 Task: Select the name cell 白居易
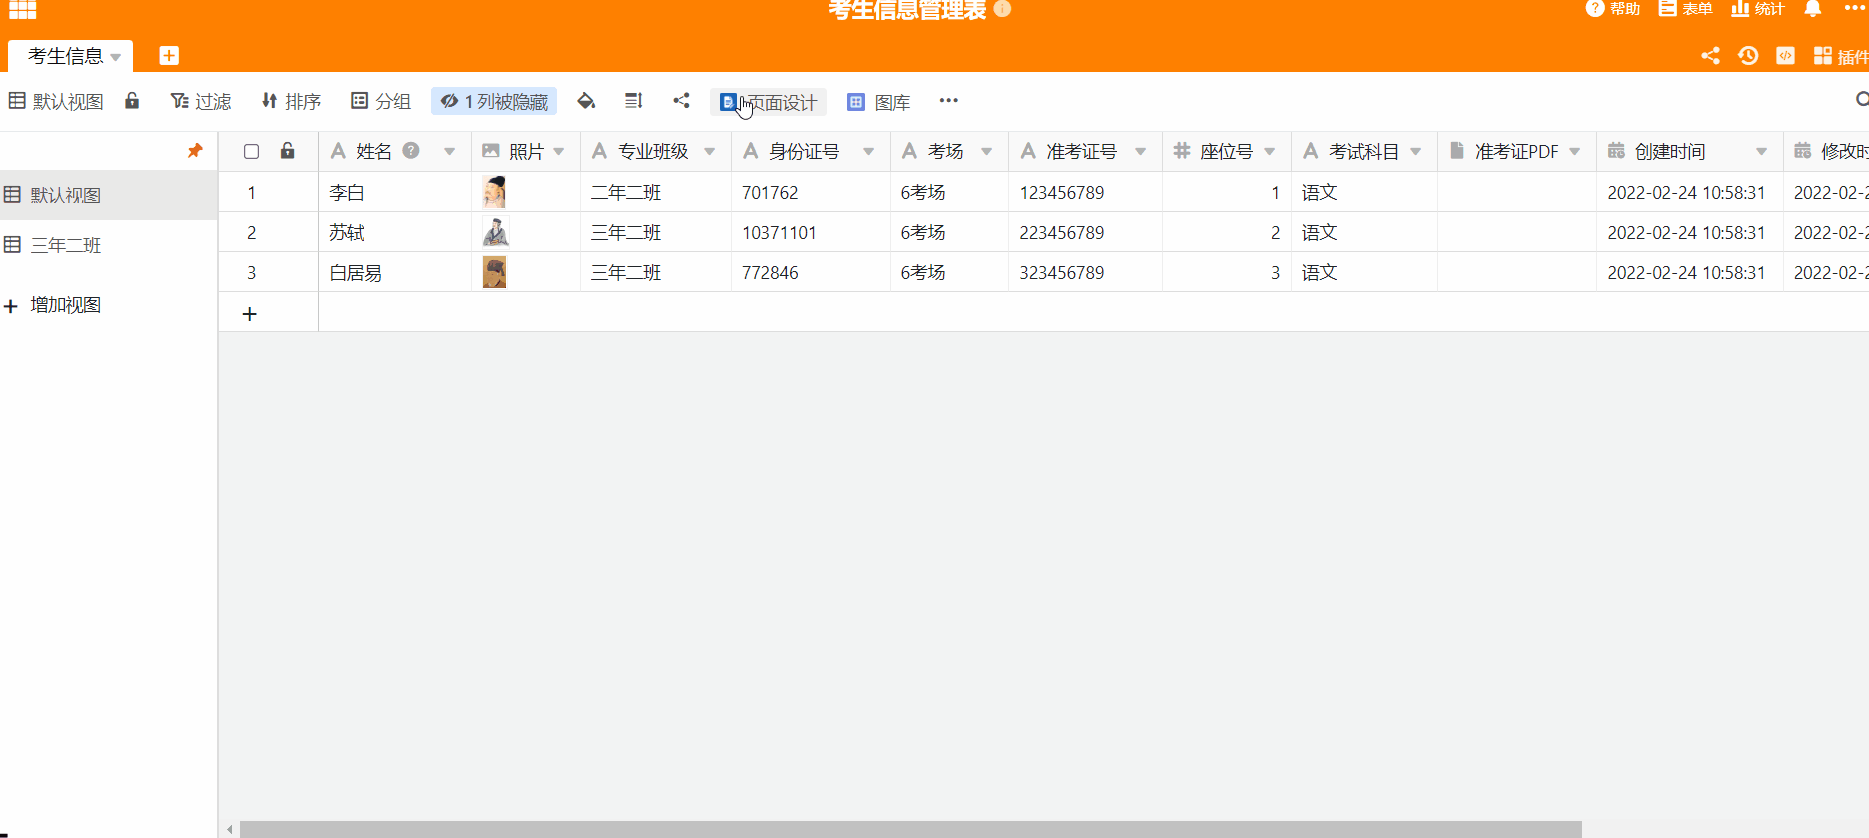(395, 272)
